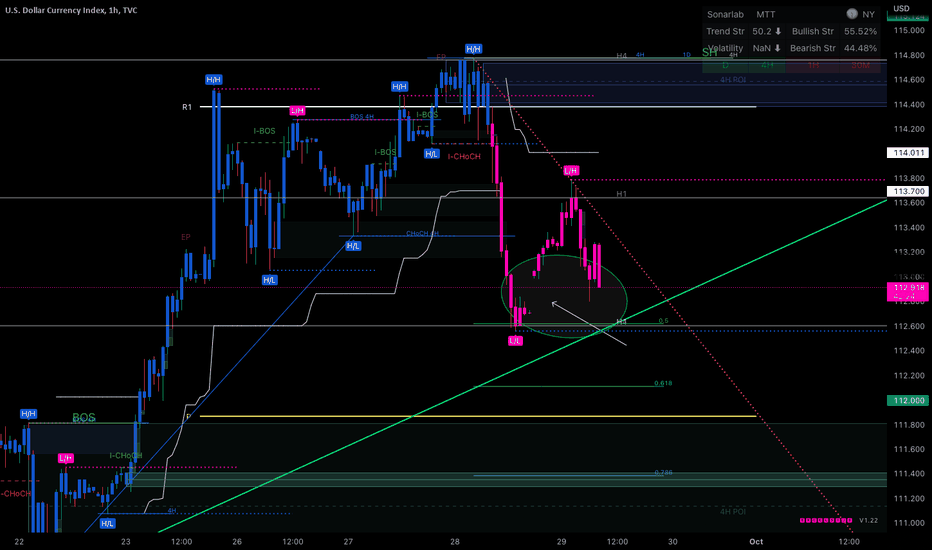The image size is (932, 550).
Task: Click the Trend Str label
Action: coord(725,31)
